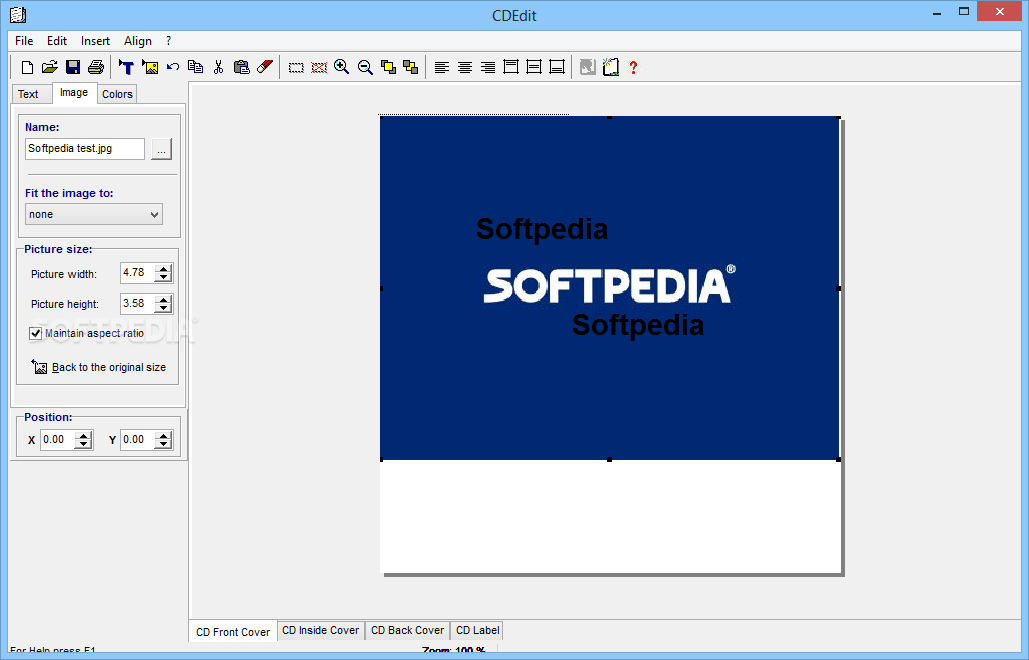
Task: Bring the object to front
Action: coord(388,67)
